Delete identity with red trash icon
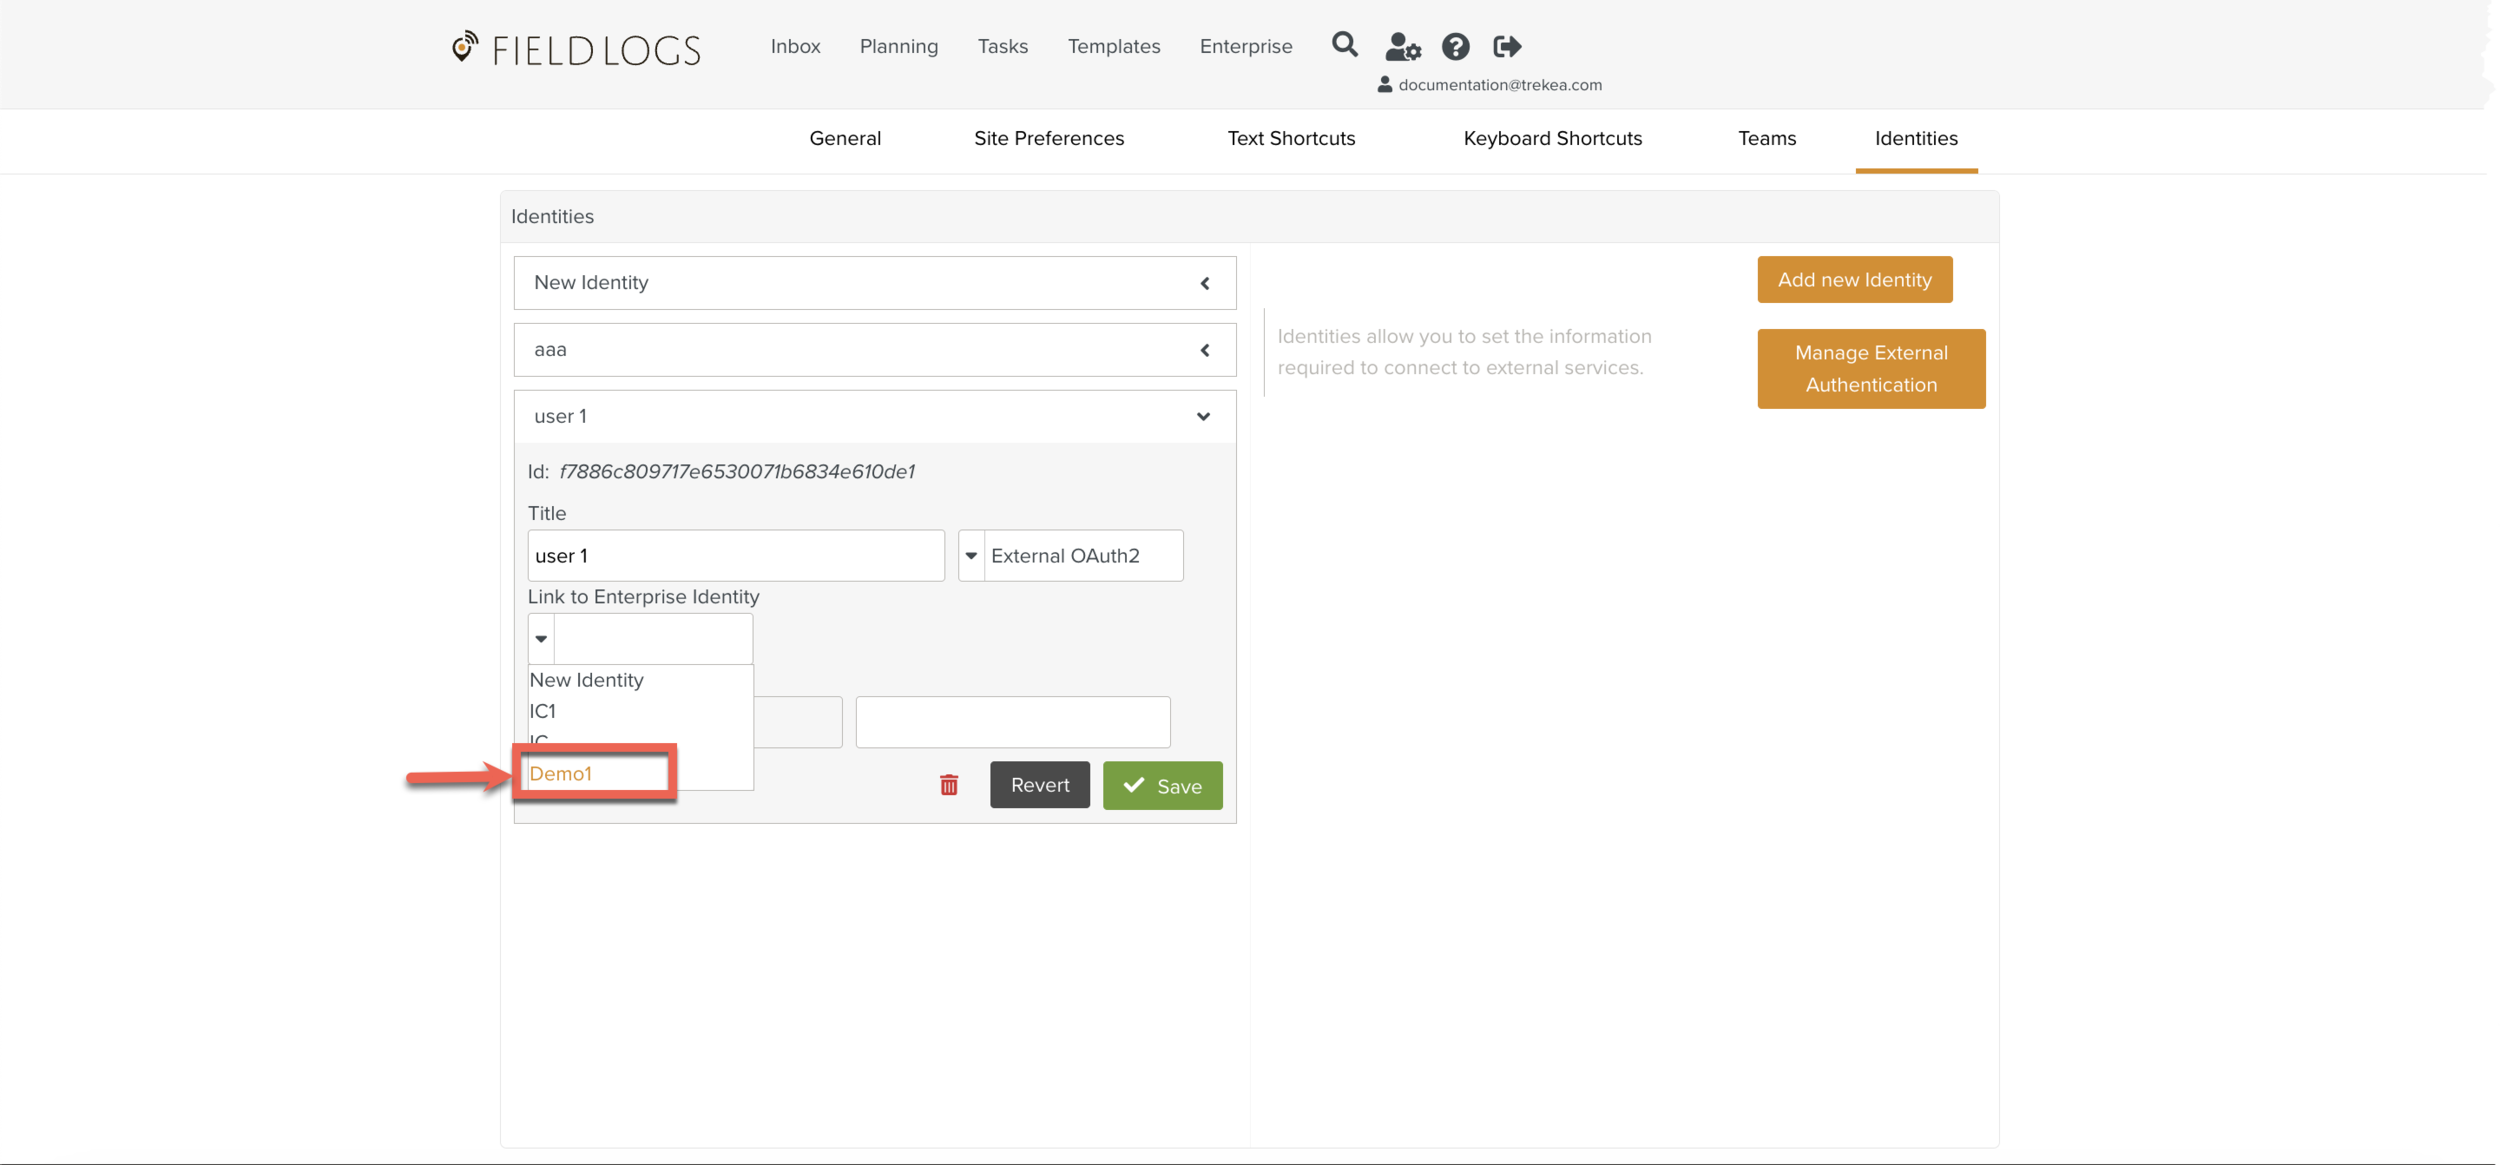 pyautogui.click(x=948, y=785)
